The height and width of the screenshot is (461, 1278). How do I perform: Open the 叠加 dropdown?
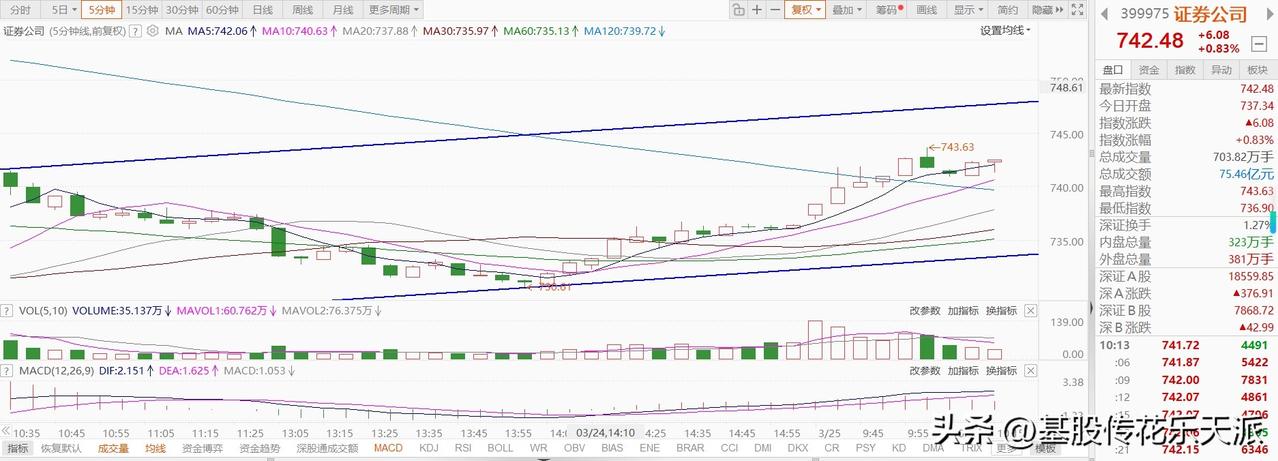pyautogui.click(x=846, y=10)
